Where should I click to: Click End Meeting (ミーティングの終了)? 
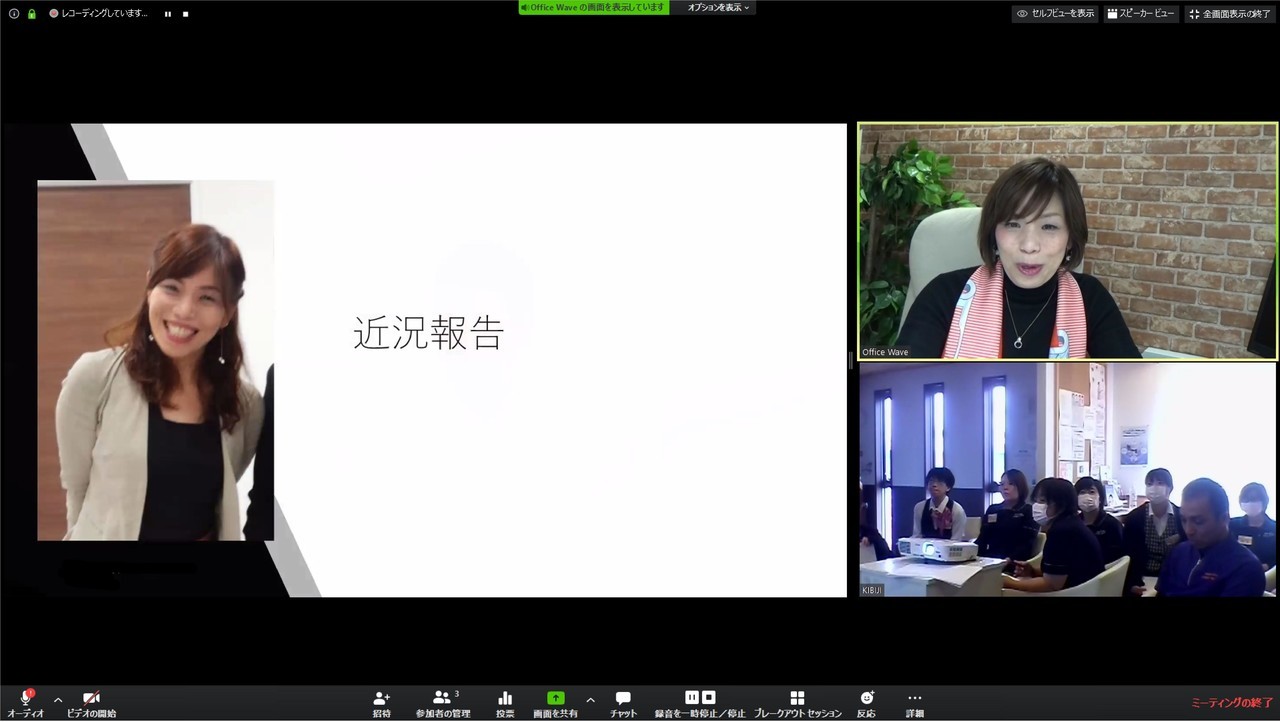1232,703
